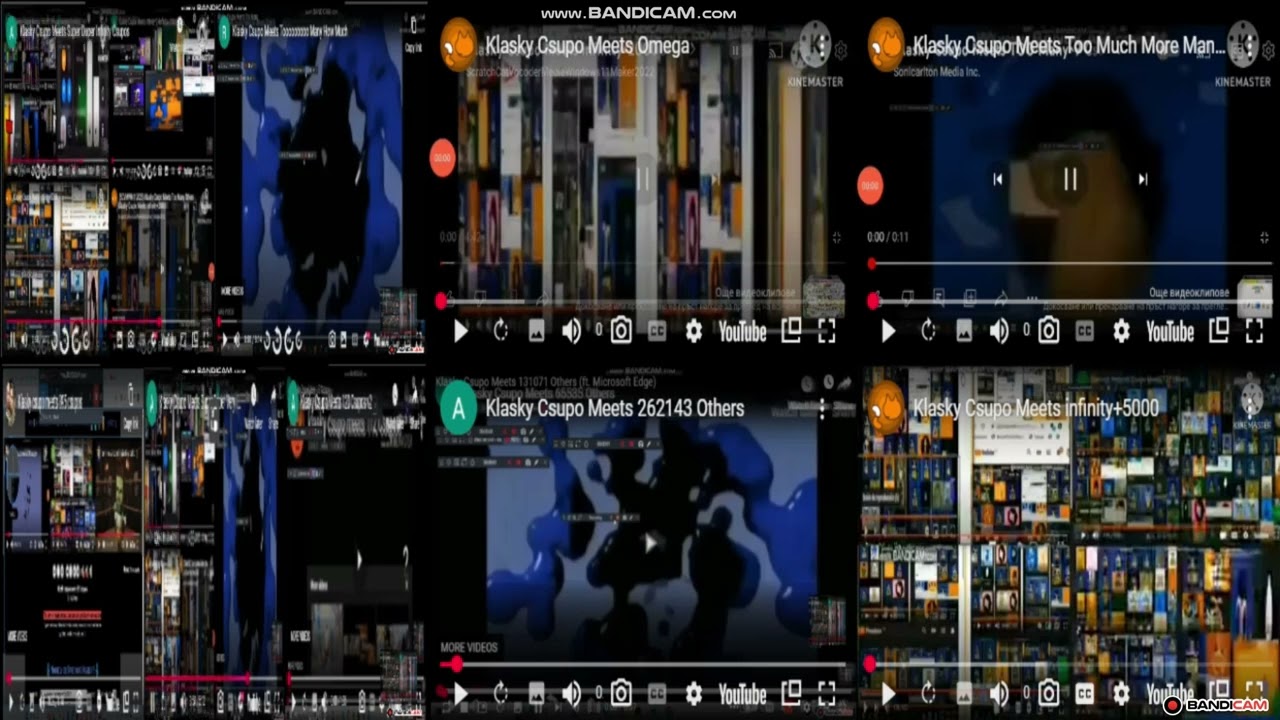The width and height of the screenshot is (1280, 720).
Task: Click 'MORE VIDEOS' label in 262143 Others player
Action: pos(469,648)
